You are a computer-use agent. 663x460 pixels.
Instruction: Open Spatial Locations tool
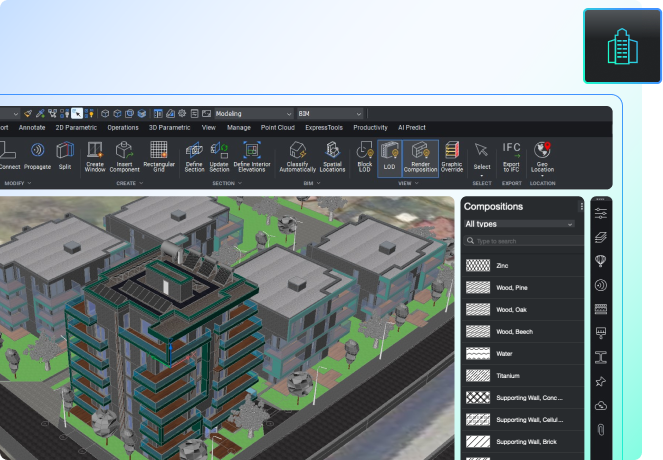pyautogui.click(x=332, y=156)
